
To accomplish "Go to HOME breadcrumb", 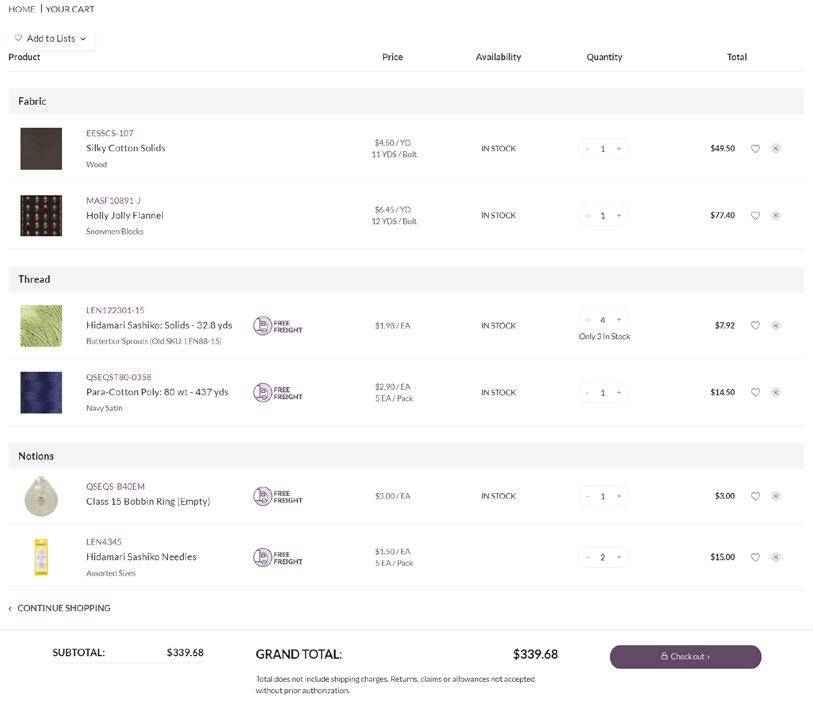I will point(21,9).
